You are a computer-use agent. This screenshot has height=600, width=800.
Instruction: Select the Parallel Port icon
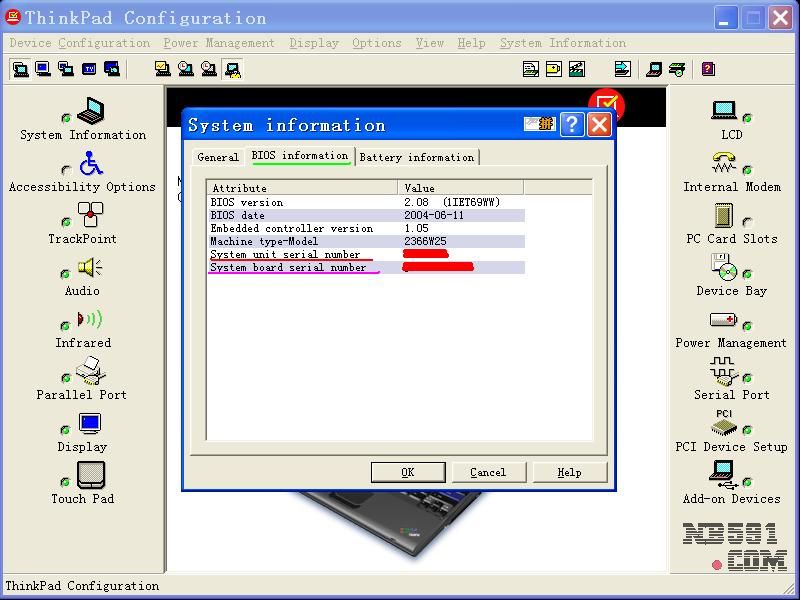tap(90, 372)
